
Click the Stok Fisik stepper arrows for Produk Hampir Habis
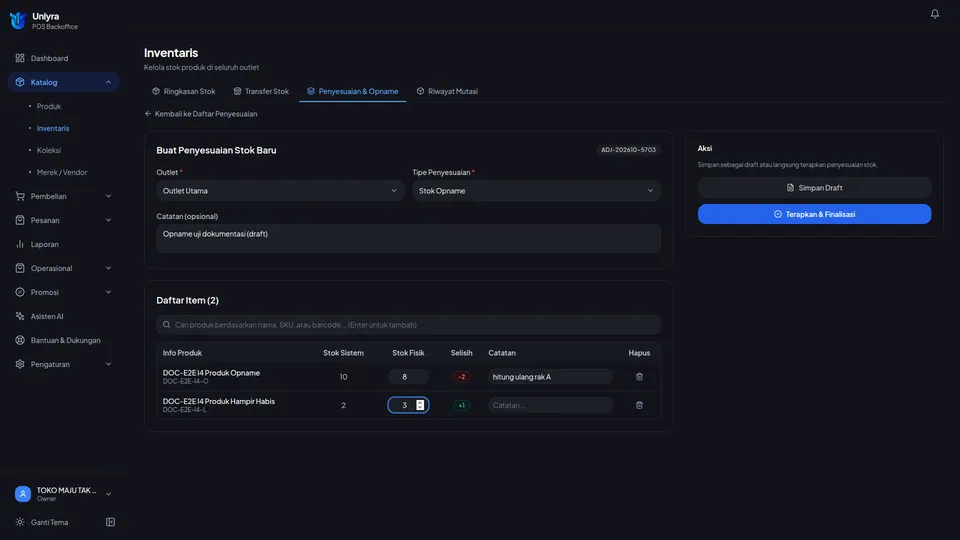tap(420, 405)
